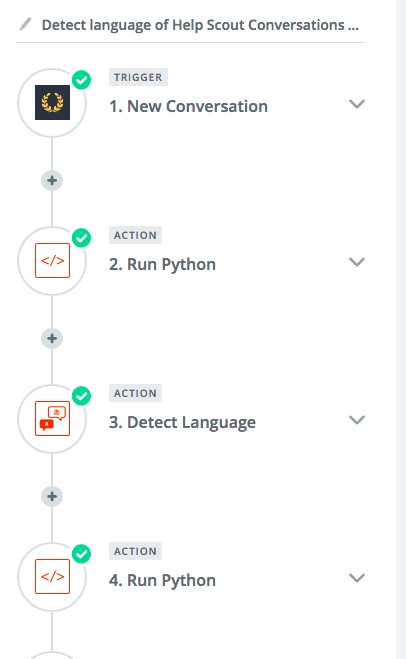Select the step 2 Run Python code icon
The width and height of the screenshot is (406, 659).
coord(52,261)
